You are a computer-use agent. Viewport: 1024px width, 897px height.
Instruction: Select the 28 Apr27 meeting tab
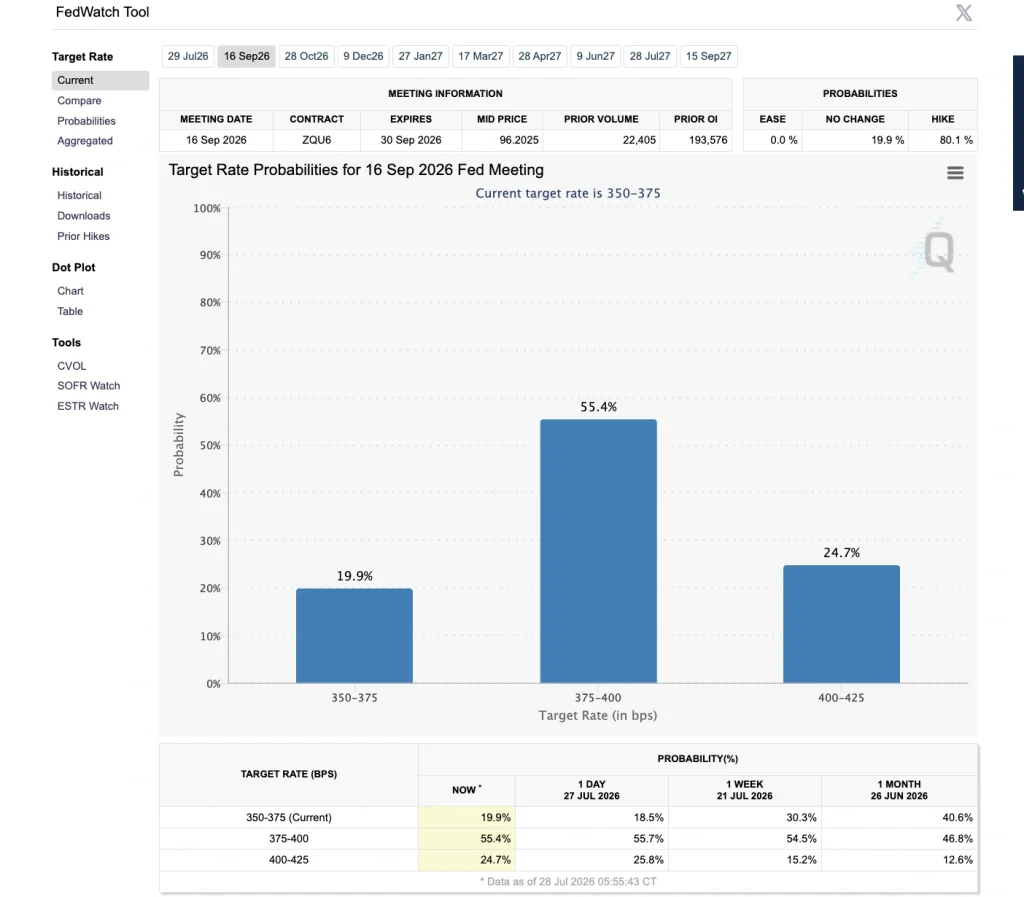tap(539, 56)
